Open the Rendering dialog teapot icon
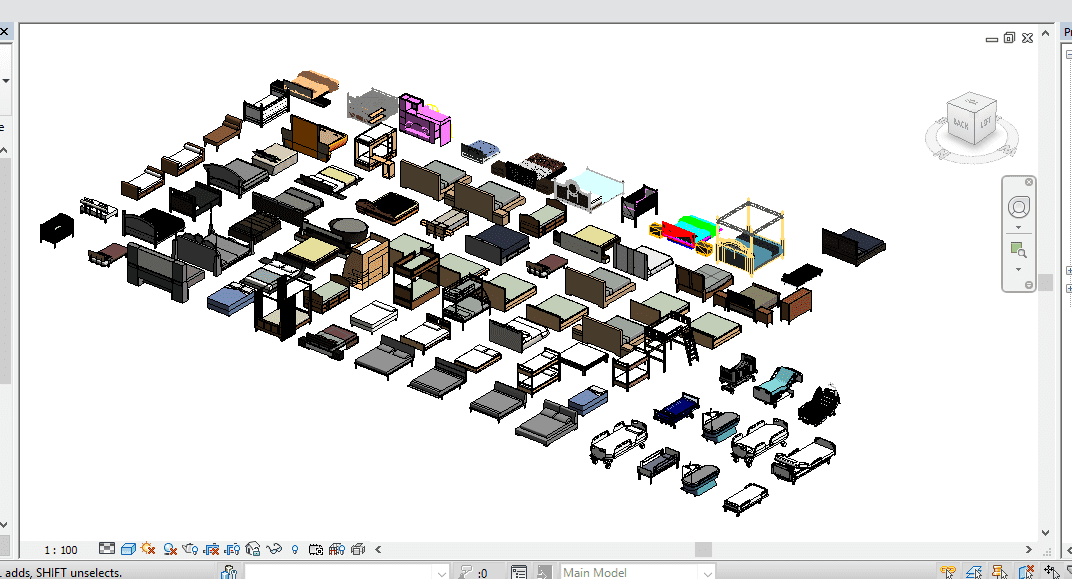Viewport: 1072px width, 579px height. pyautogui.click(x=190, y=549)
